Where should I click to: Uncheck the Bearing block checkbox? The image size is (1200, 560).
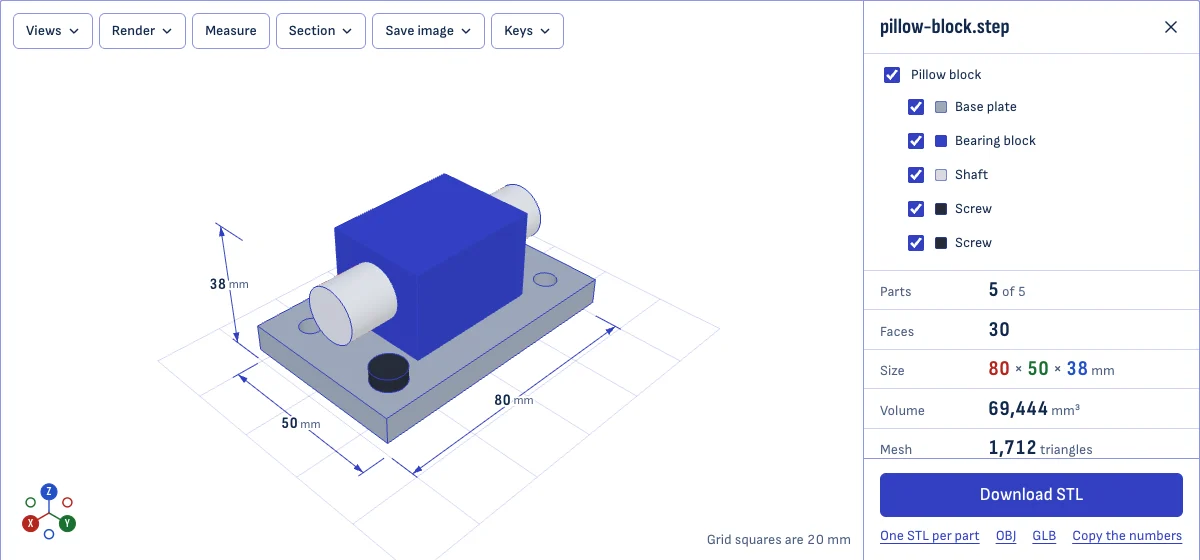tap(916, 141)
